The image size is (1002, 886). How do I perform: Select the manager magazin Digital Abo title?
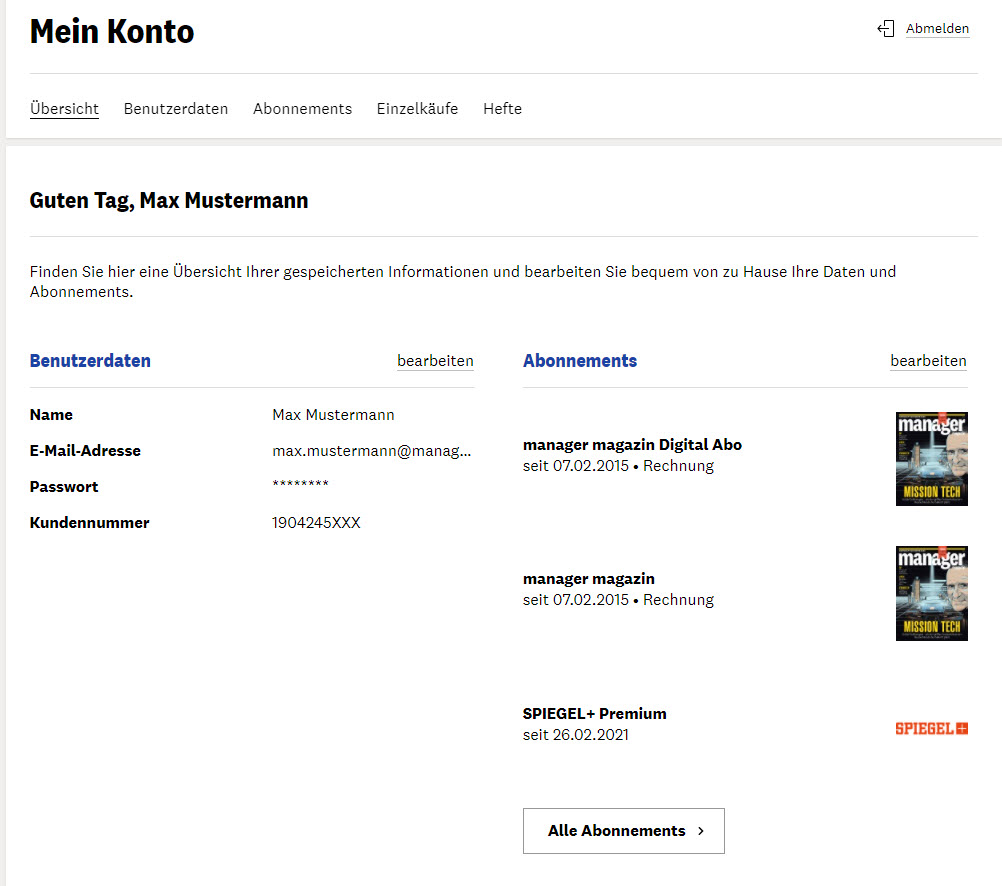coord(632,445)
